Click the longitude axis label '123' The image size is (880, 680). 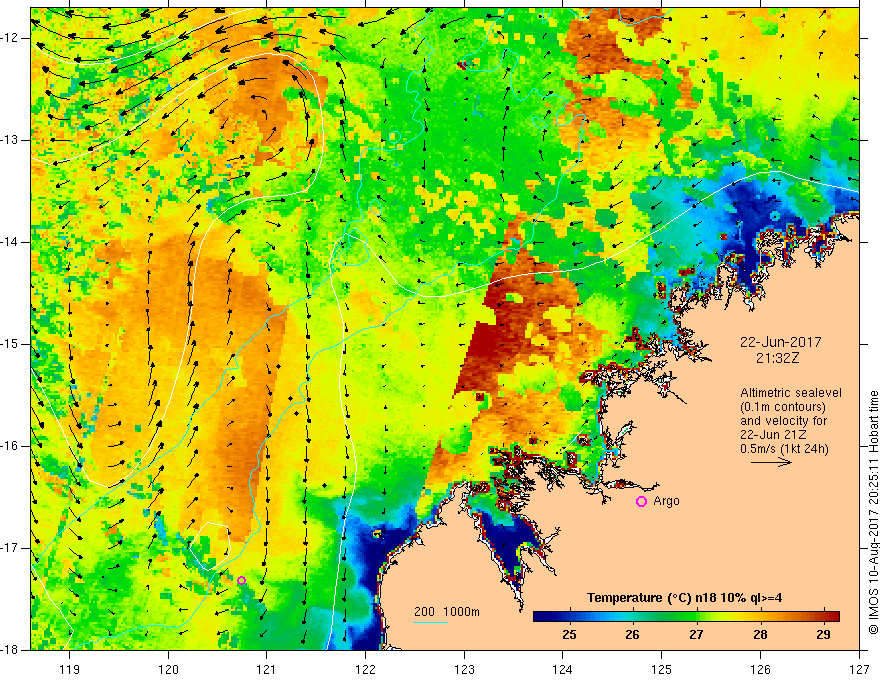464,669
